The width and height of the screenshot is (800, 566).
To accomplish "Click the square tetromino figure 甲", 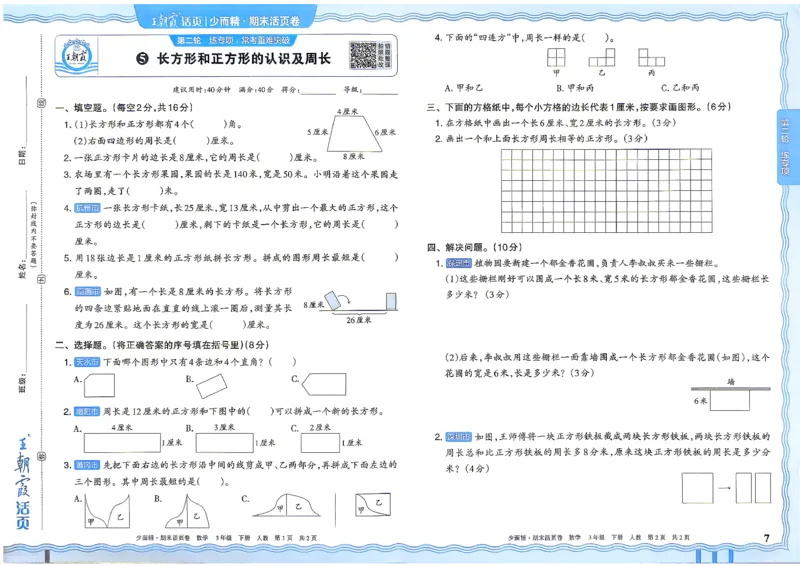I will [x=556, y=57].
